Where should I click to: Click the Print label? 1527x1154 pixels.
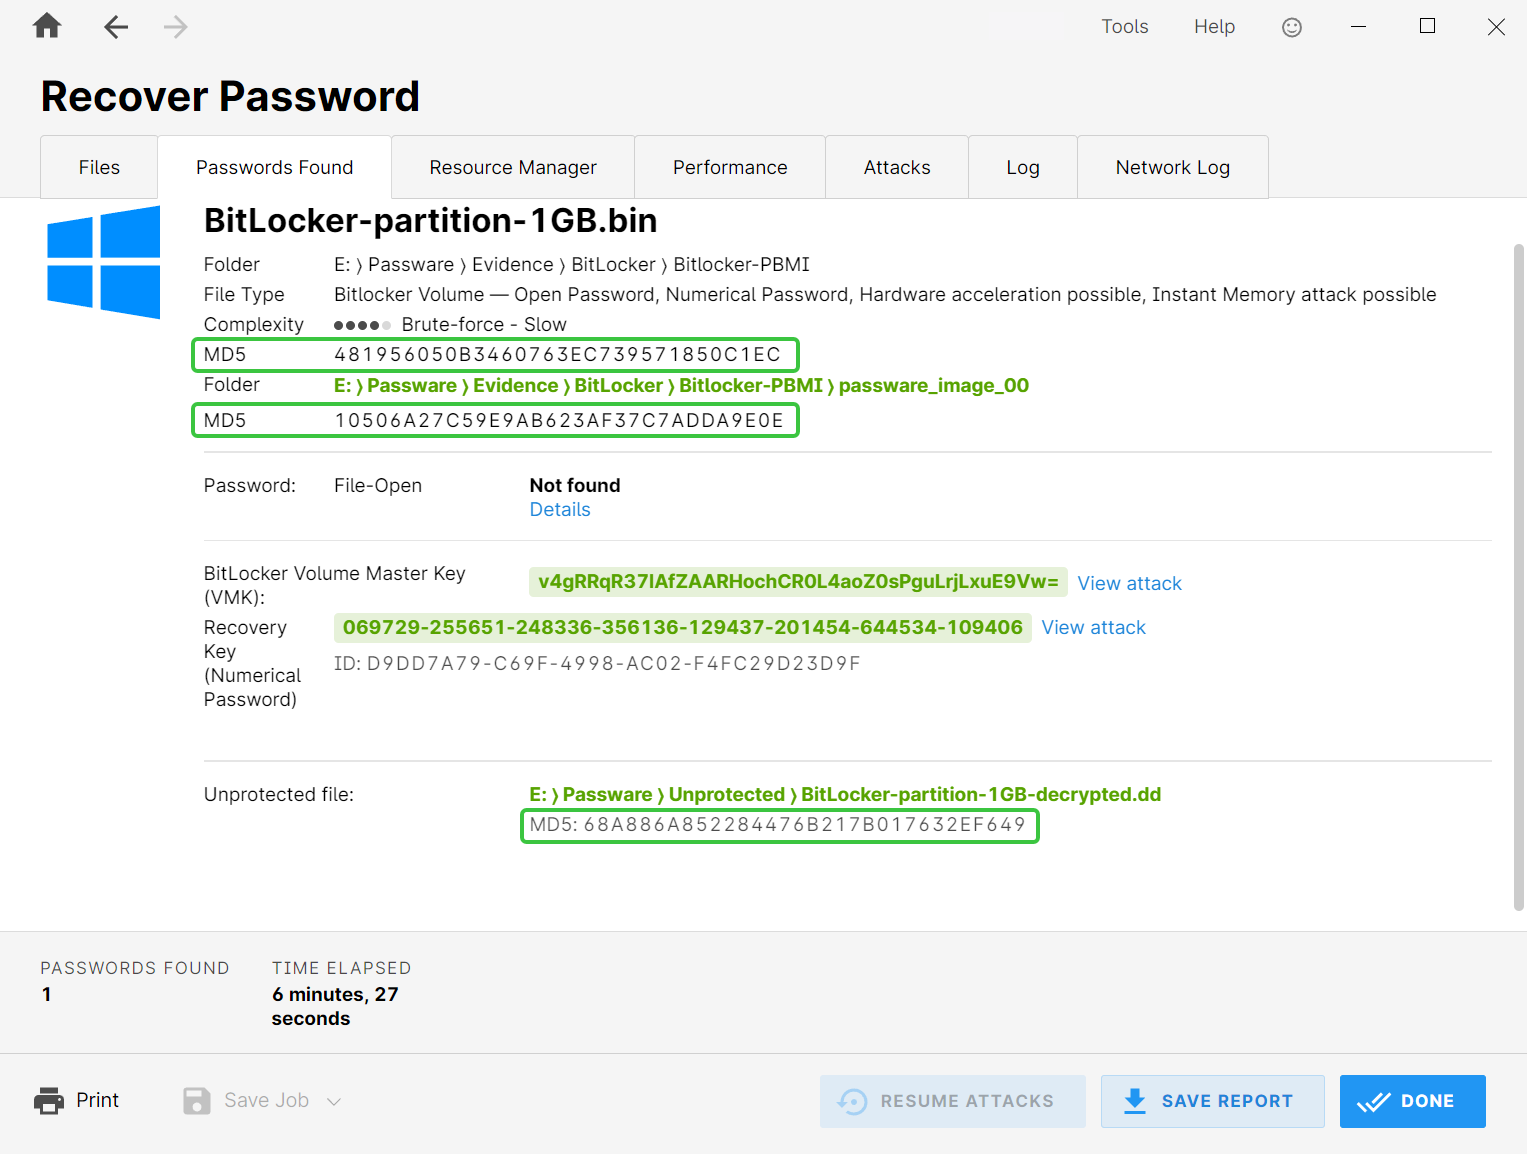pyautogui.click(x=97, y=1100)
